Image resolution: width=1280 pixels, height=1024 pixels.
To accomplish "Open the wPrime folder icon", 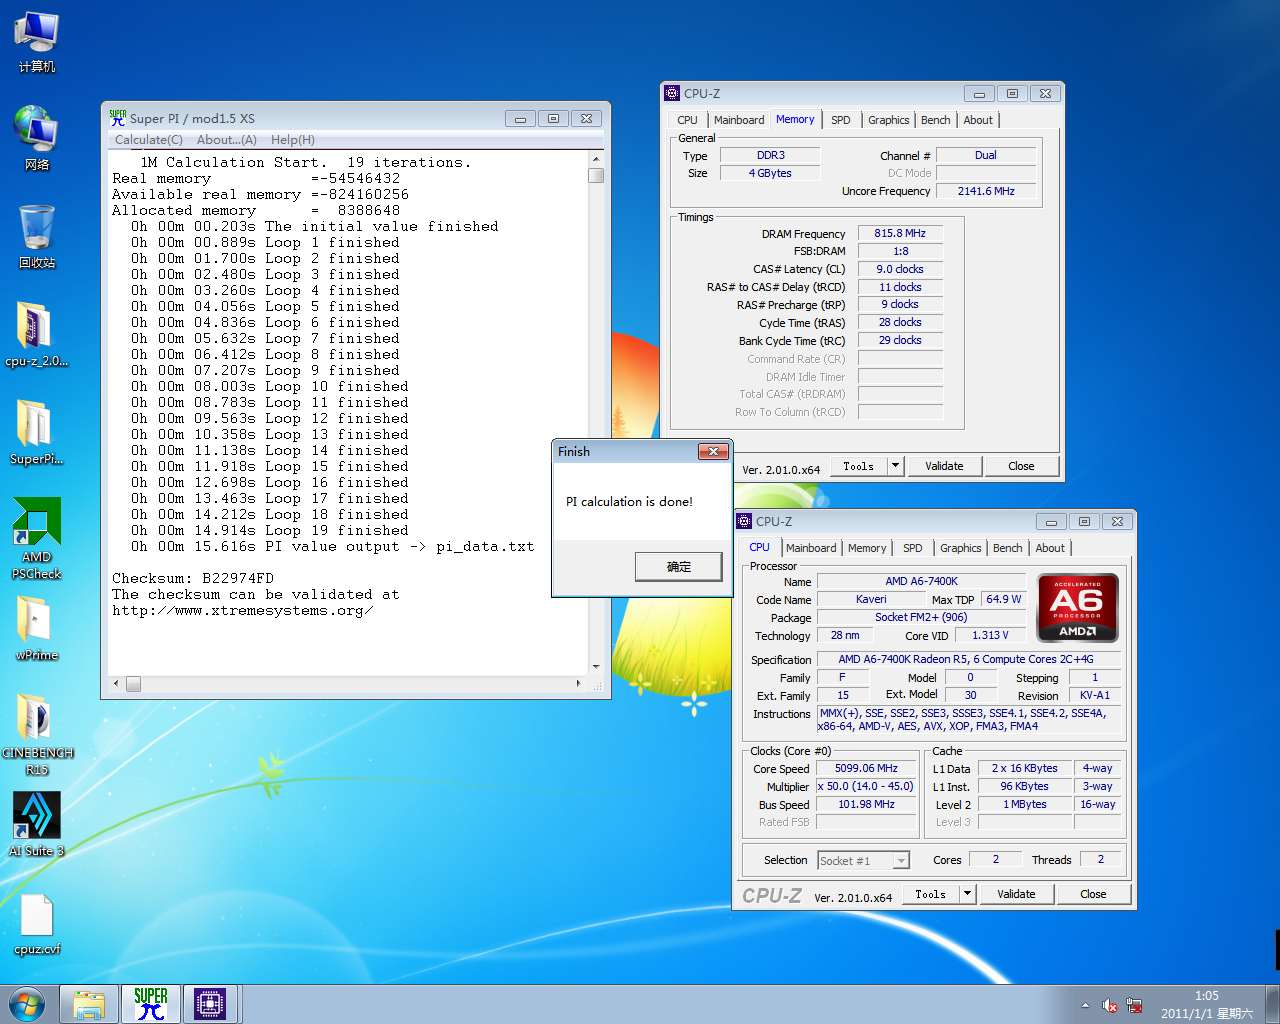I will coord(37,628).
